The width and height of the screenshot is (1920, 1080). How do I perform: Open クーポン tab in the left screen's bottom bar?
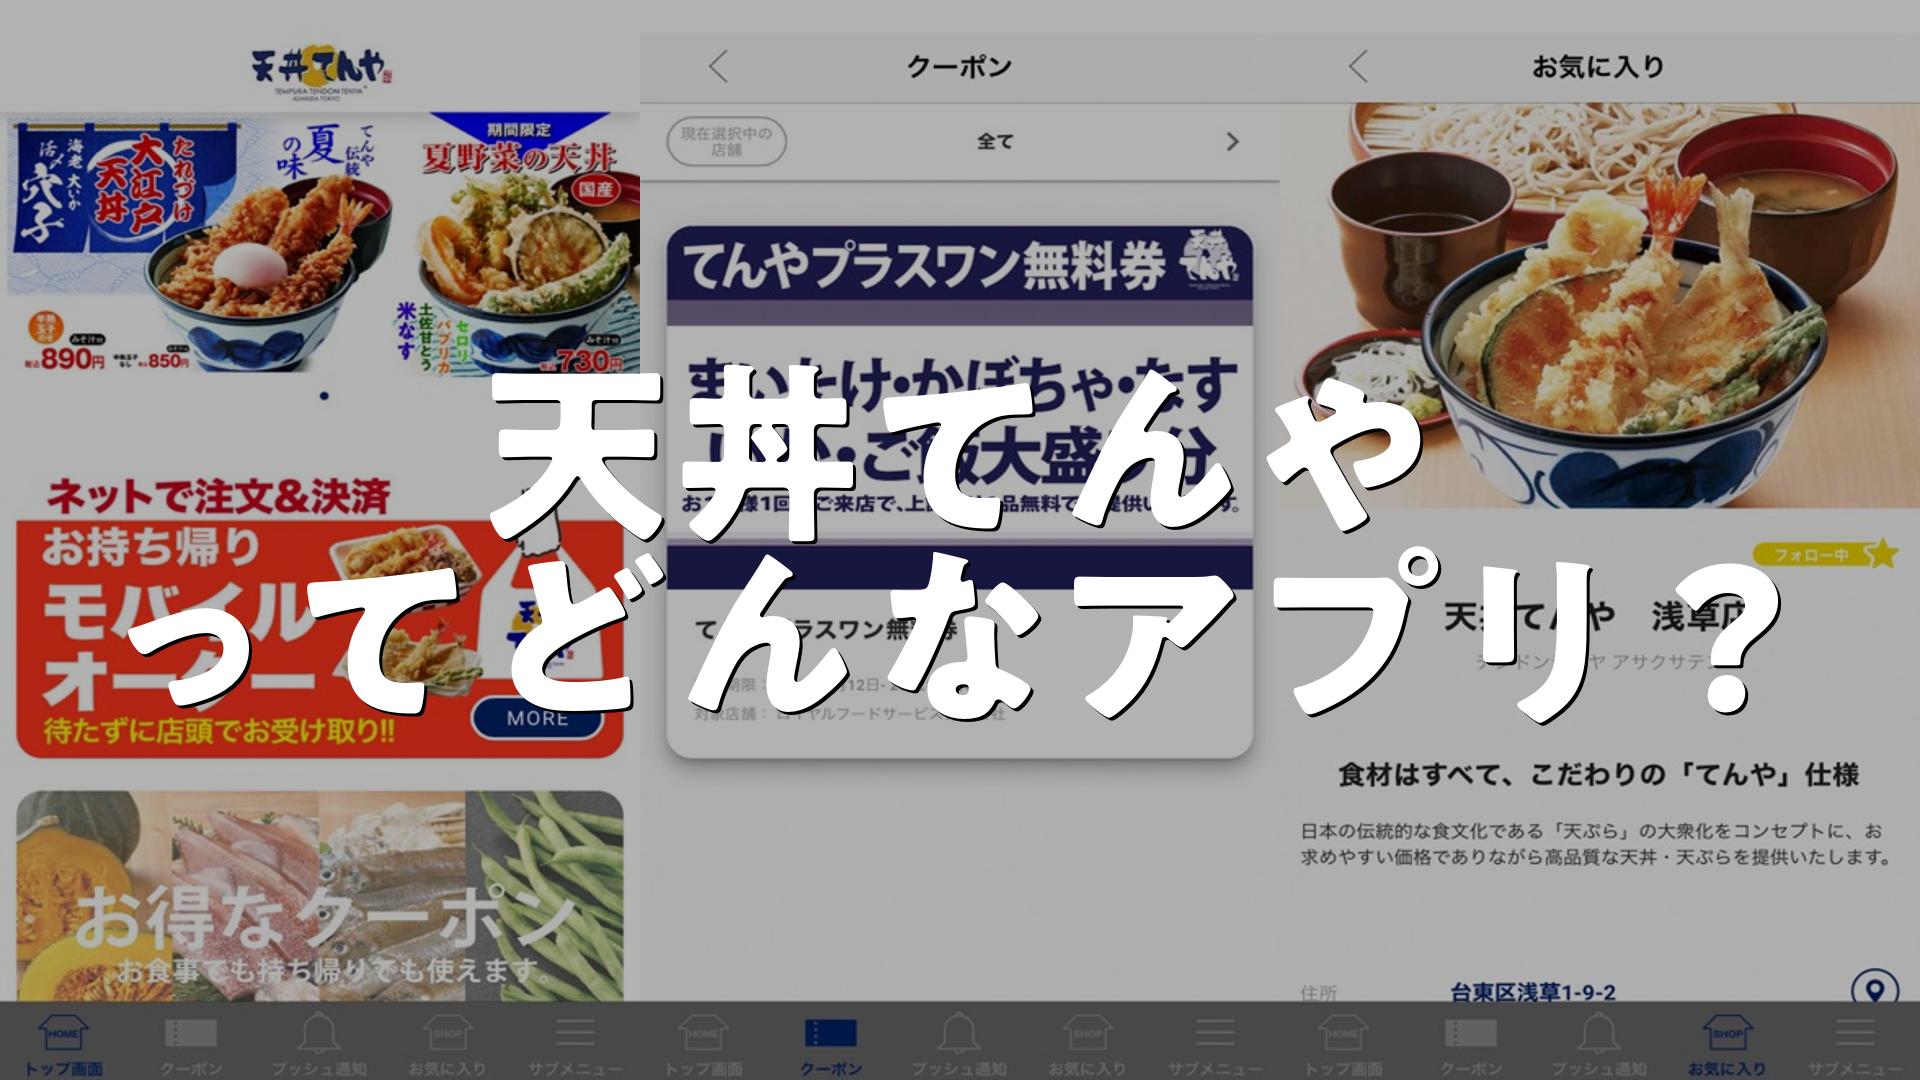[x=191, y=1043]
